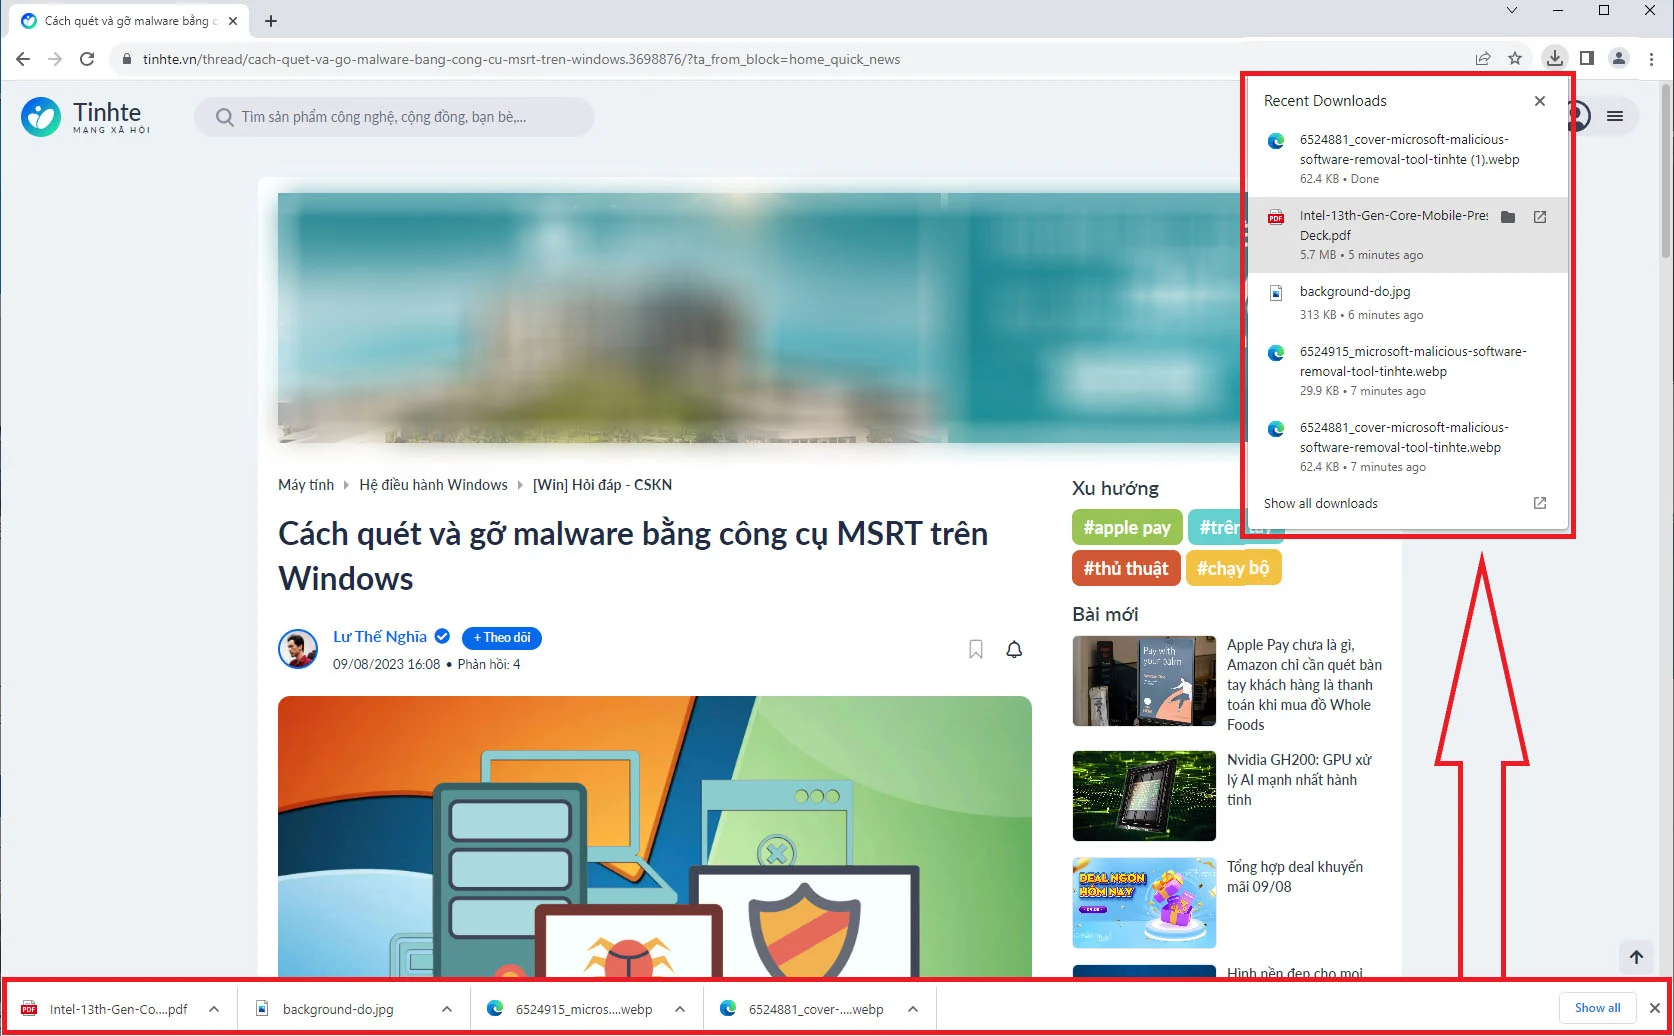Screen dimensions: 1674x1036
Task: Reload the current page
Action: point(87,59)
